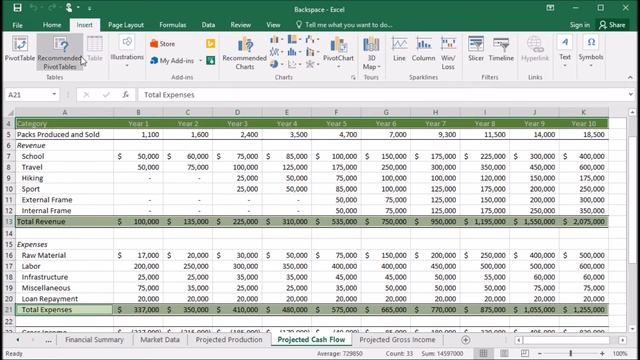Click the Name Box showing A21
Image resolution: width=640 pixels, height=360 pixels.
pyautogui.click(x=28, y=95)
